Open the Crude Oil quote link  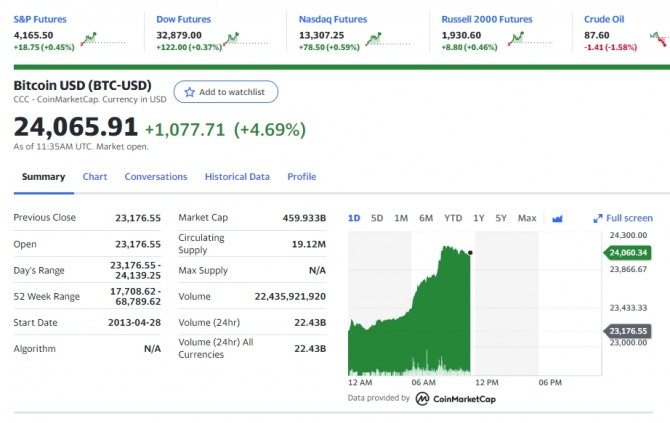pyautogui.click(x=604, y=19)
